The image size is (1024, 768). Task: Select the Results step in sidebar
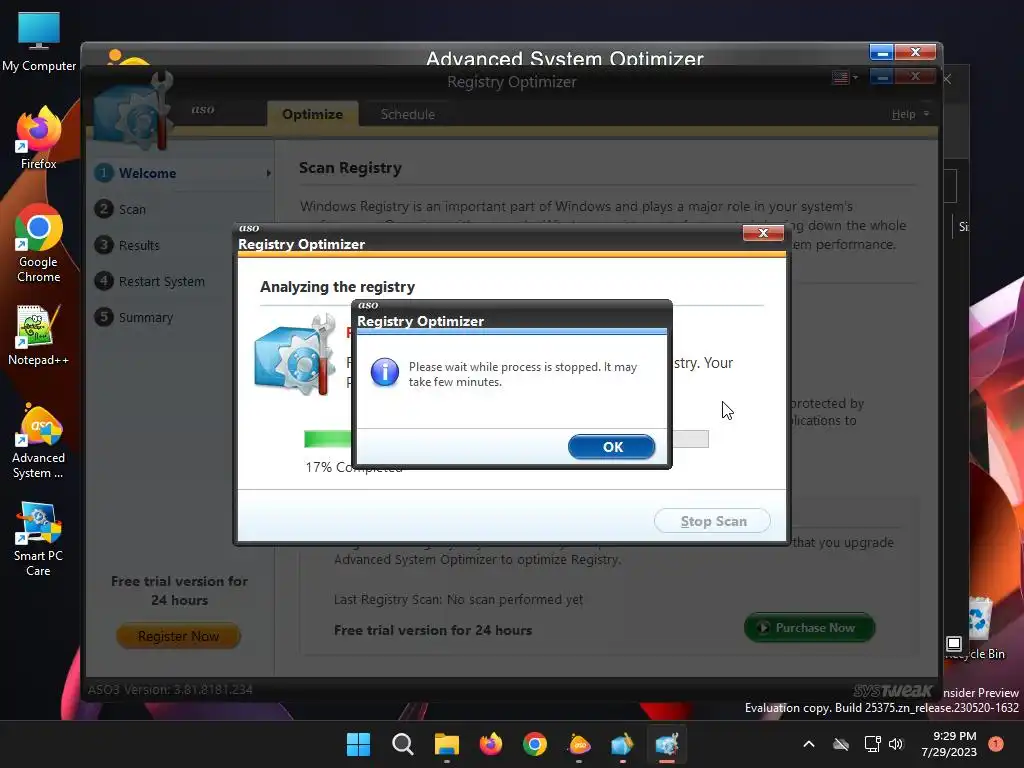139,246
